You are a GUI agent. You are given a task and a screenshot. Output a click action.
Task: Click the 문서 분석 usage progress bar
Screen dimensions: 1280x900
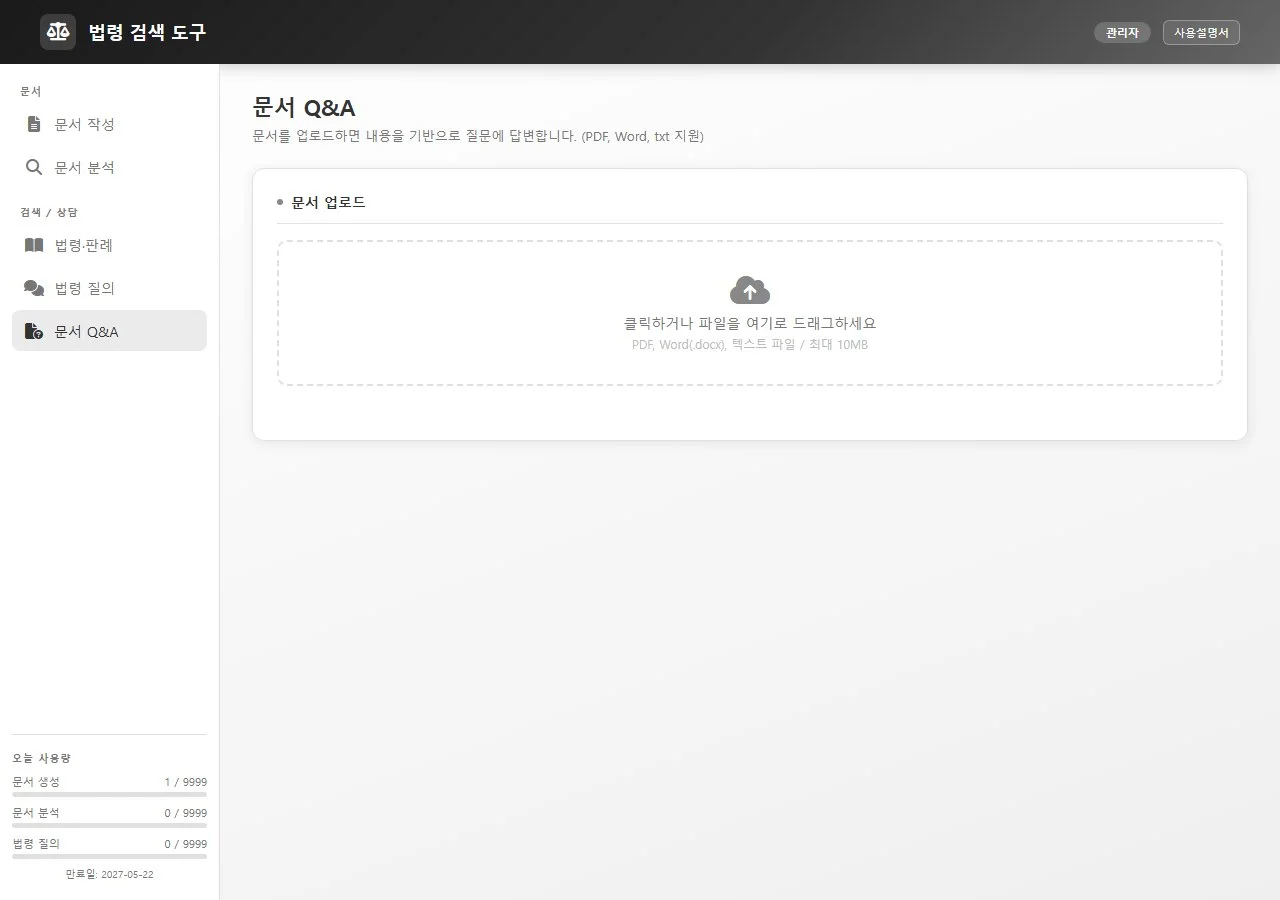[109, 825]
